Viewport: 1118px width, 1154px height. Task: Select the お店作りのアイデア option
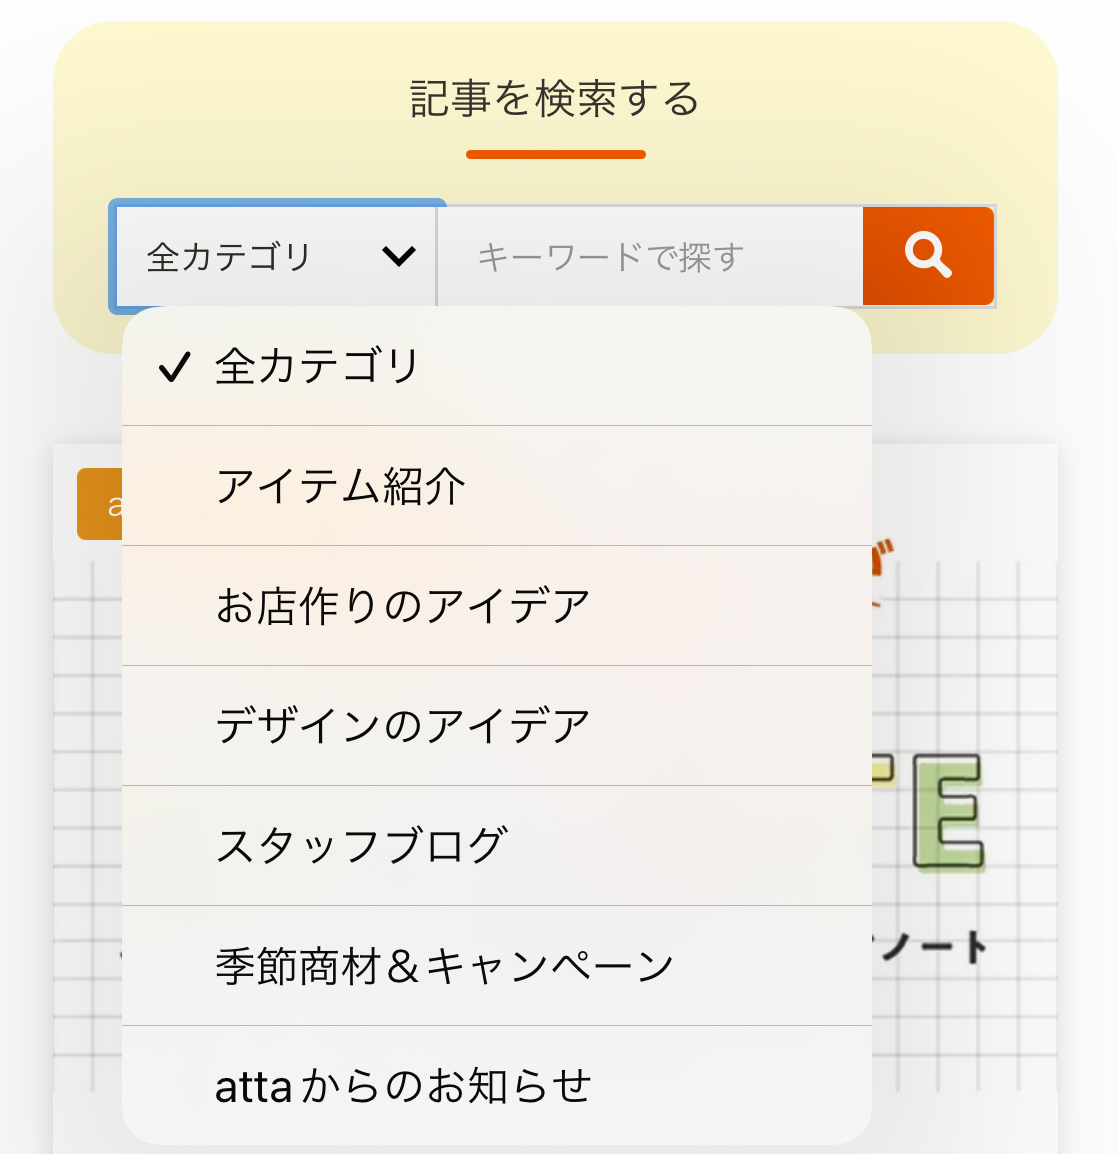pyautogui.click(x=497, y=606)
